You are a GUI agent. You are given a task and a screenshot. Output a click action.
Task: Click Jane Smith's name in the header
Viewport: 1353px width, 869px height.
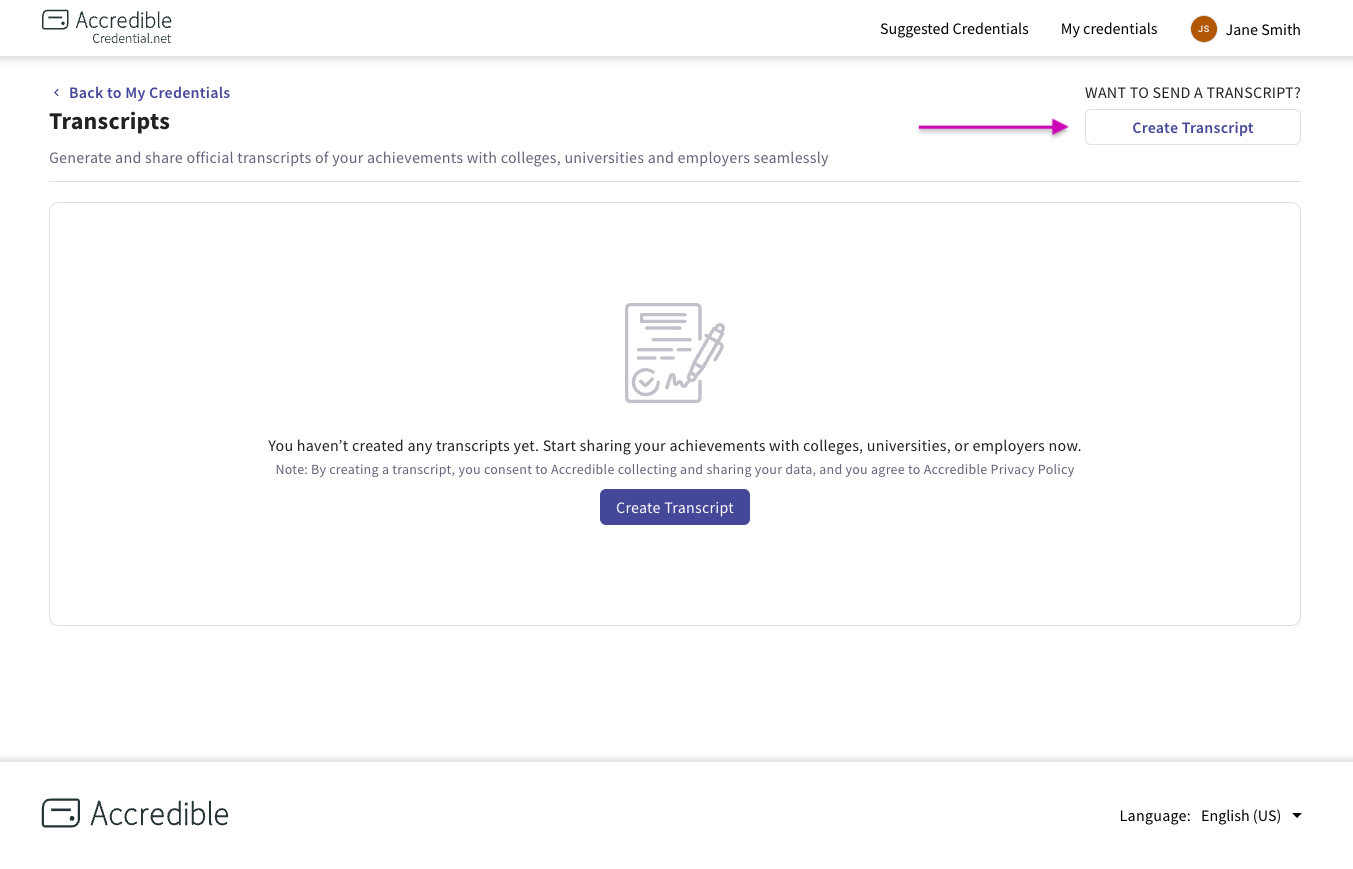click(x=1262, y=29)
